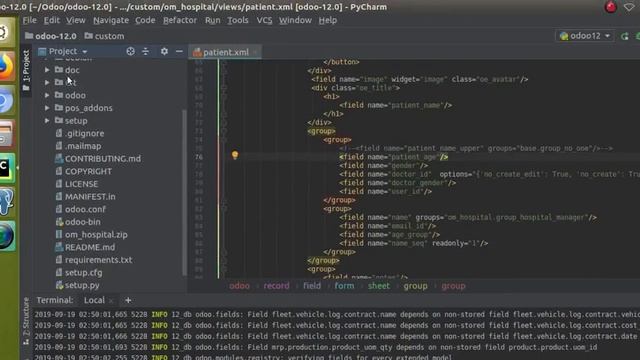Viewport: 640px width, 360px height.
Task: Open the Window menu
Action: coord(295,20)
